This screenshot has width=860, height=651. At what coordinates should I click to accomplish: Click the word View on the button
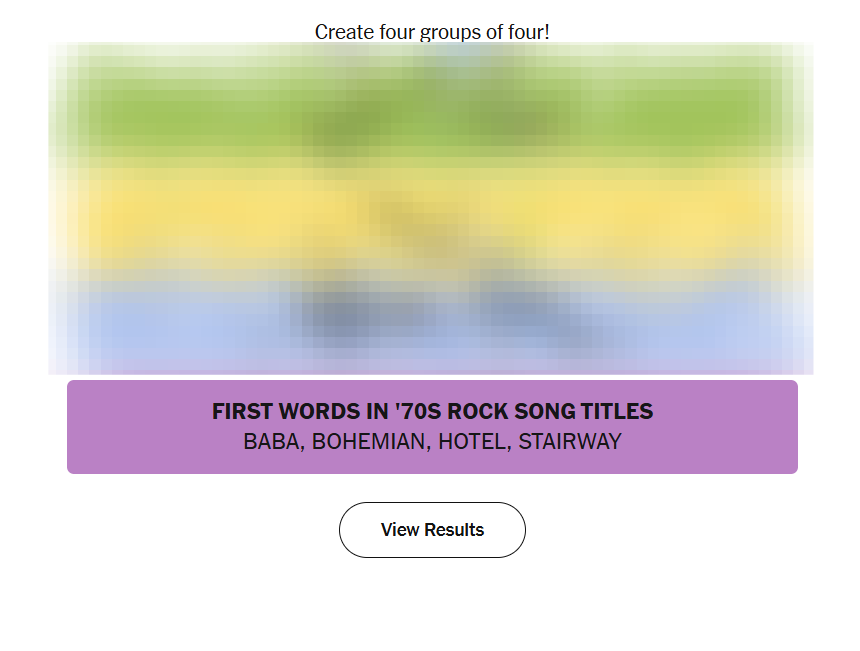pos(400,530)
